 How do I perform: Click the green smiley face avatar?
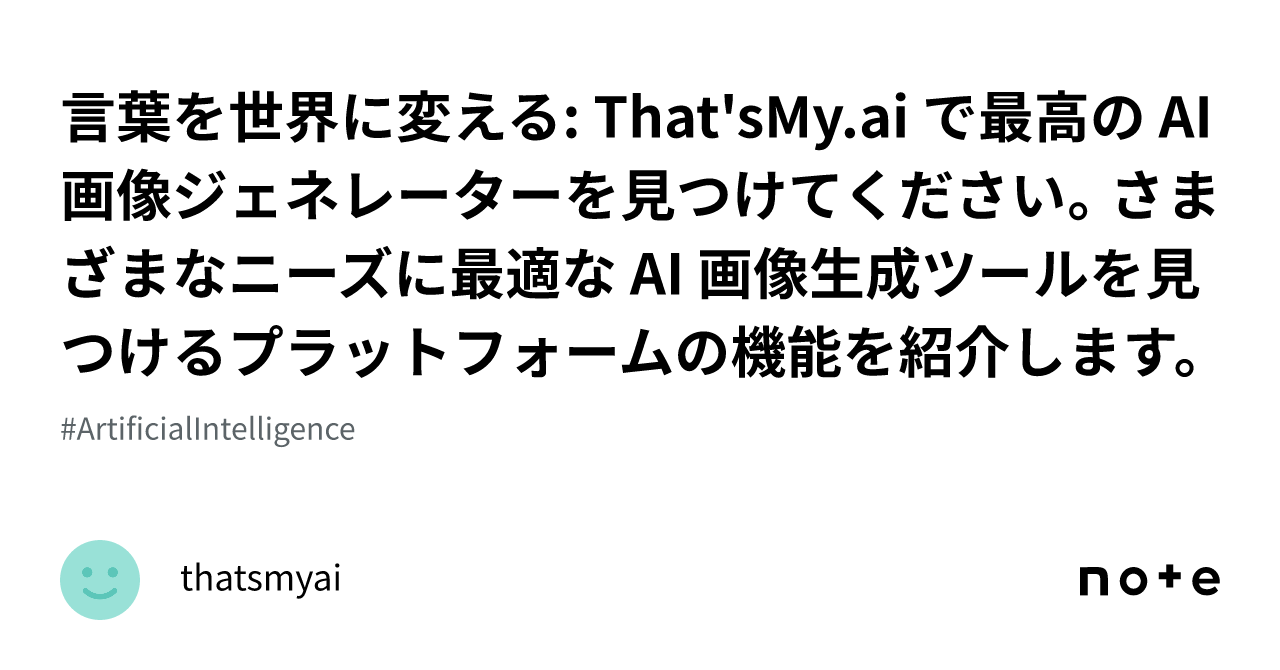[x=100, y=580]
